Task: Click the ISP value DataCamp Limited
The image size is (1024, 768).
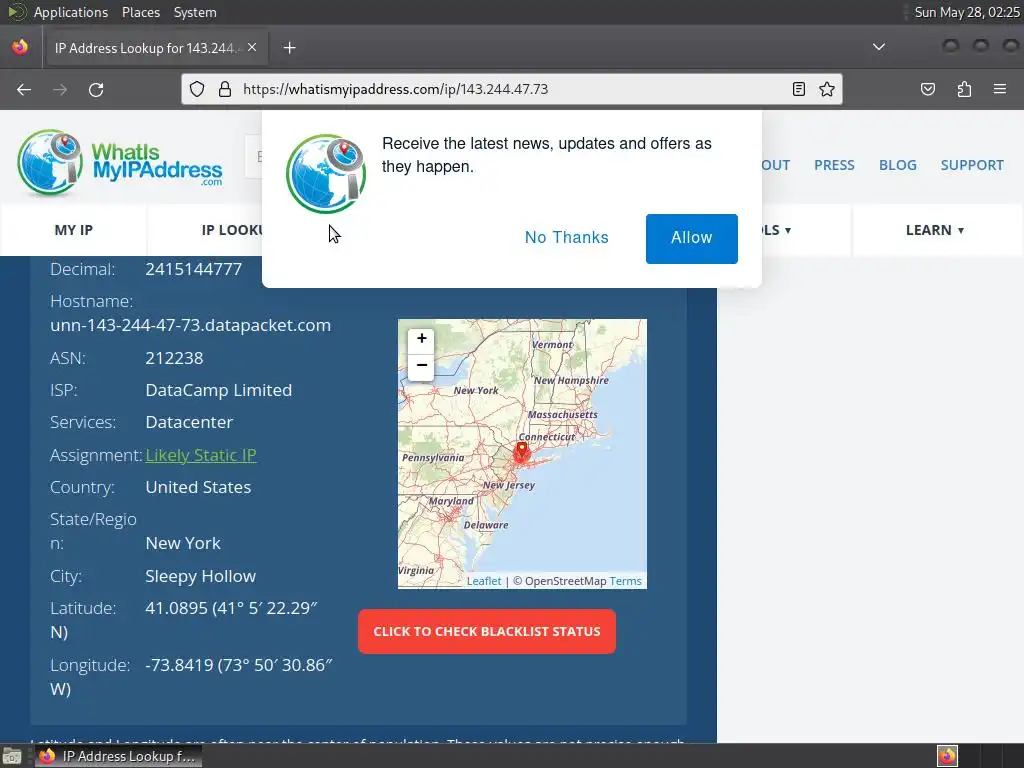Action: click(x=218, y=390)
